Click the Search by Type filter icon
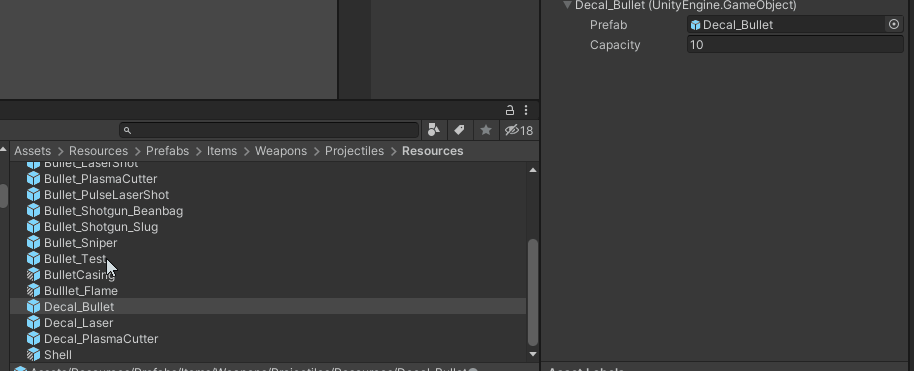The height and width of the screenshot is (371, 914). [434, 130]
